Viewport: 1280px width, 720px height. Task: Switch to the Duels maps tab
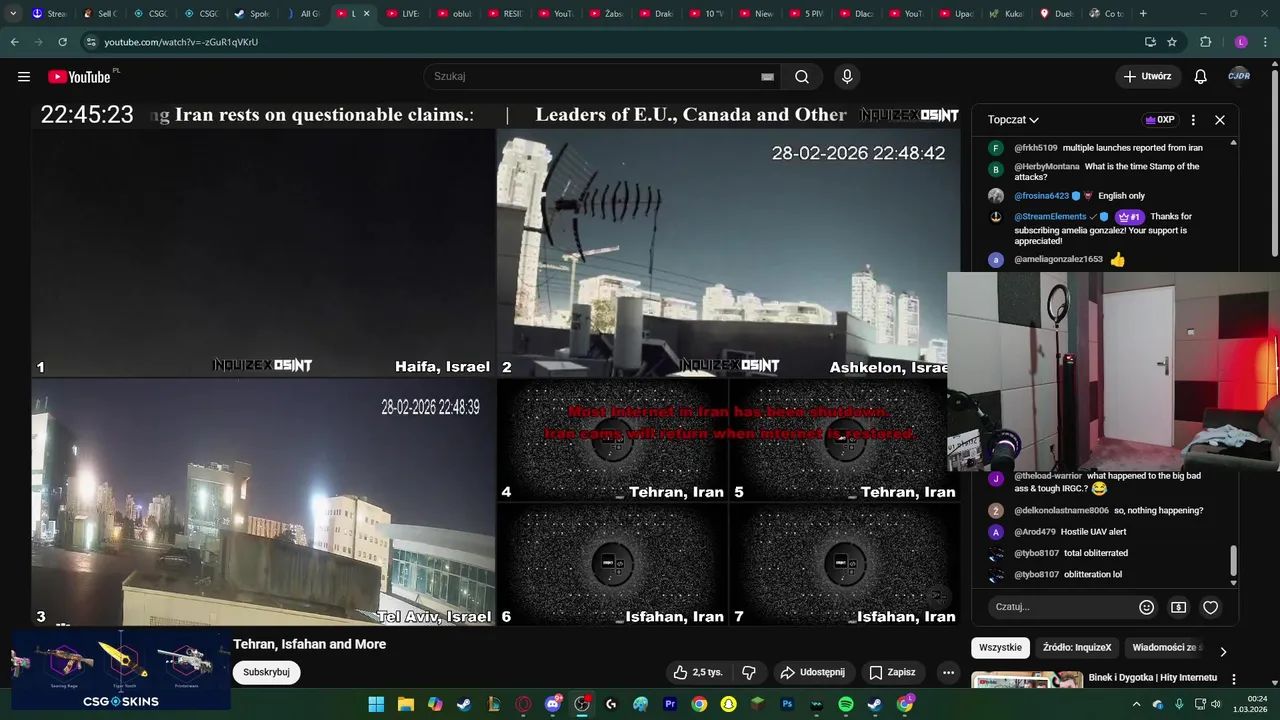point(1059,14)
